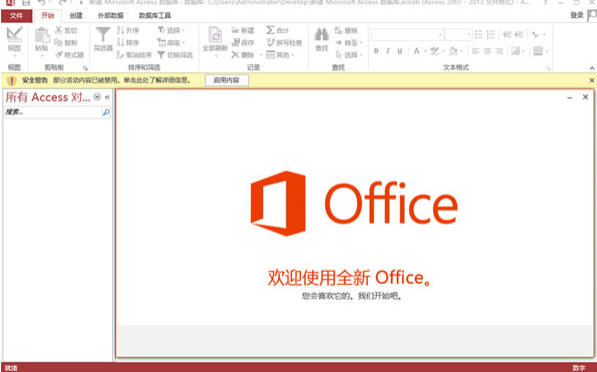Center align text

click(487, 51)
